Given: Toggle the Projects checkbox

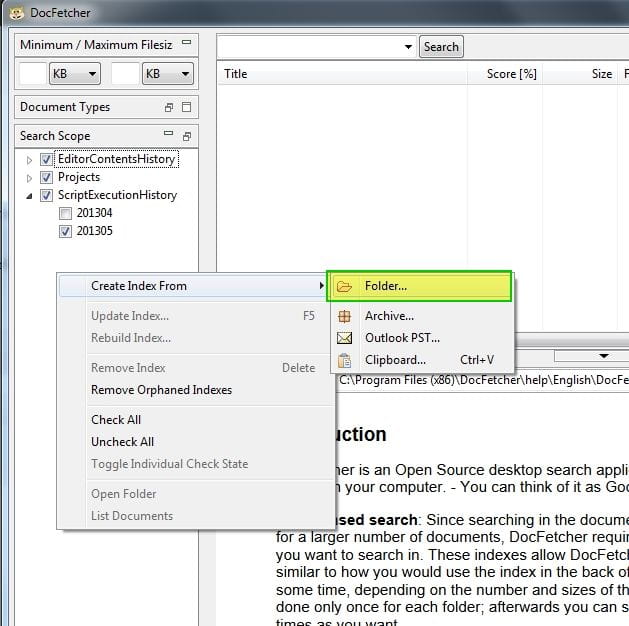Looking at the screenshot, I should (x=46, y=177).
